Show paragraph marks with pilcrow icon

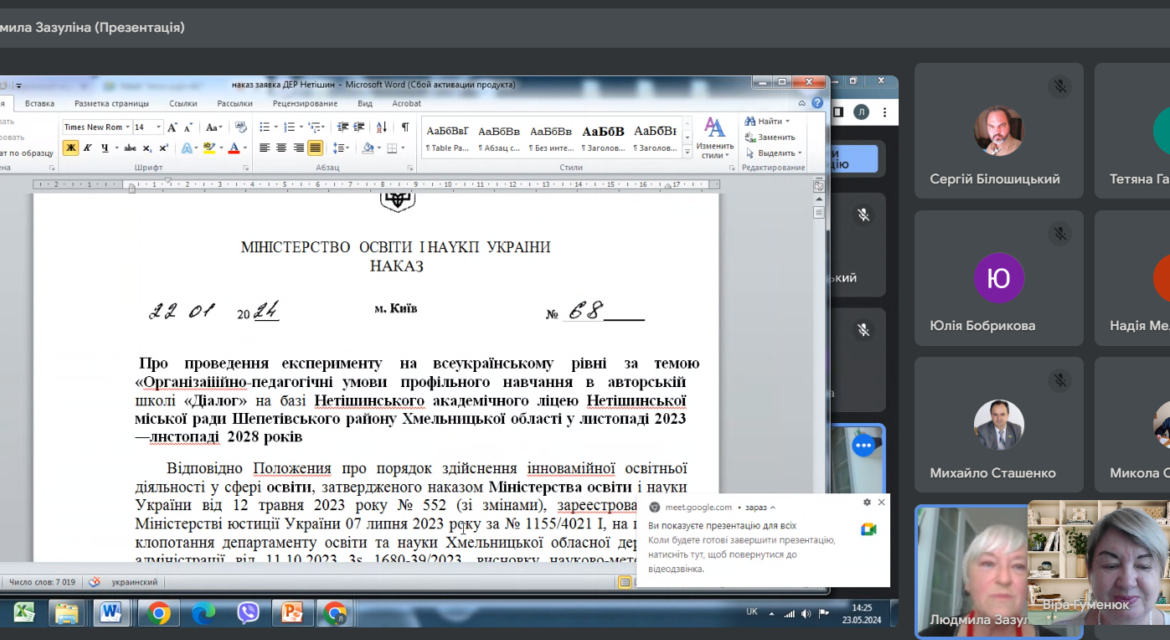404,127
